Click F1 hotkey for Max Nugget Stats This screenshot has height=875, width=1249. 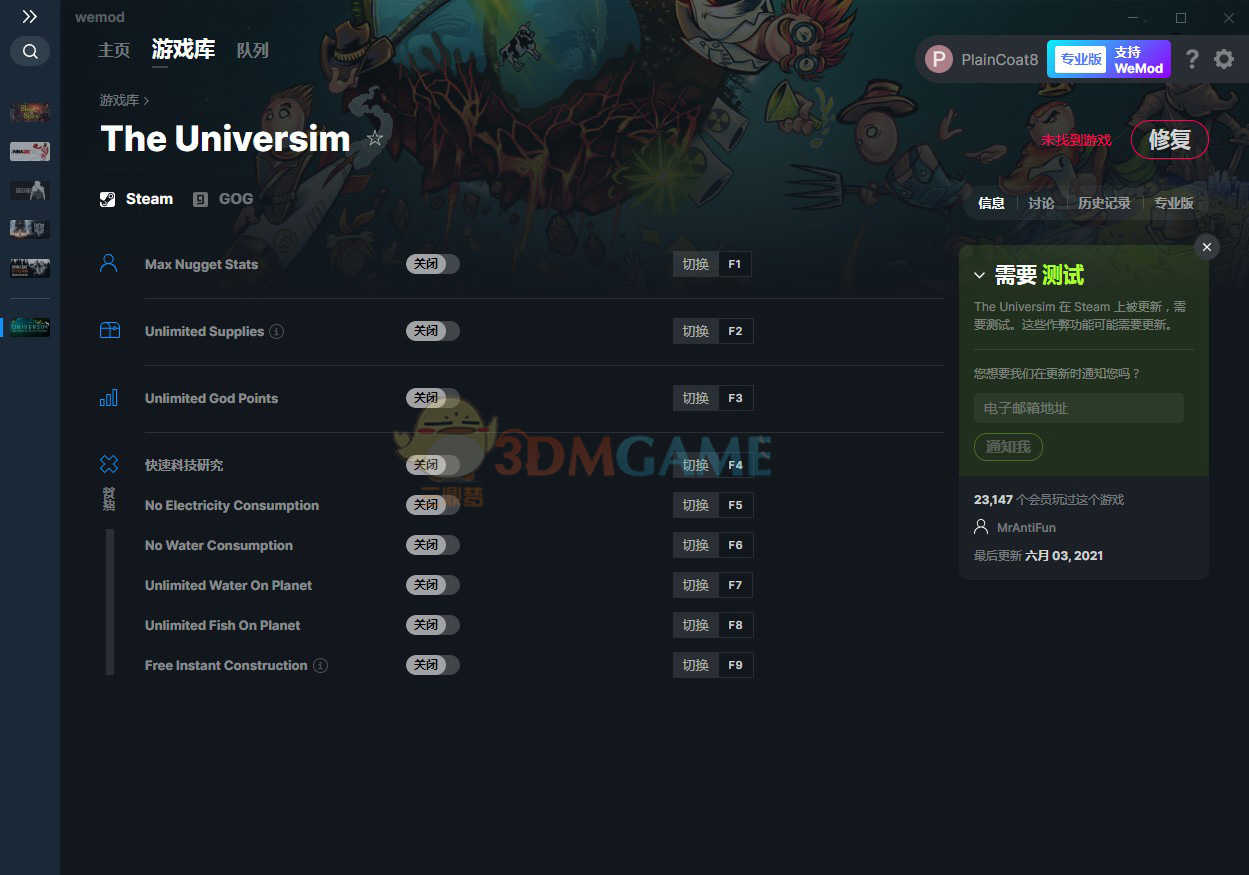pyautogui.click(x=735, y=264)
